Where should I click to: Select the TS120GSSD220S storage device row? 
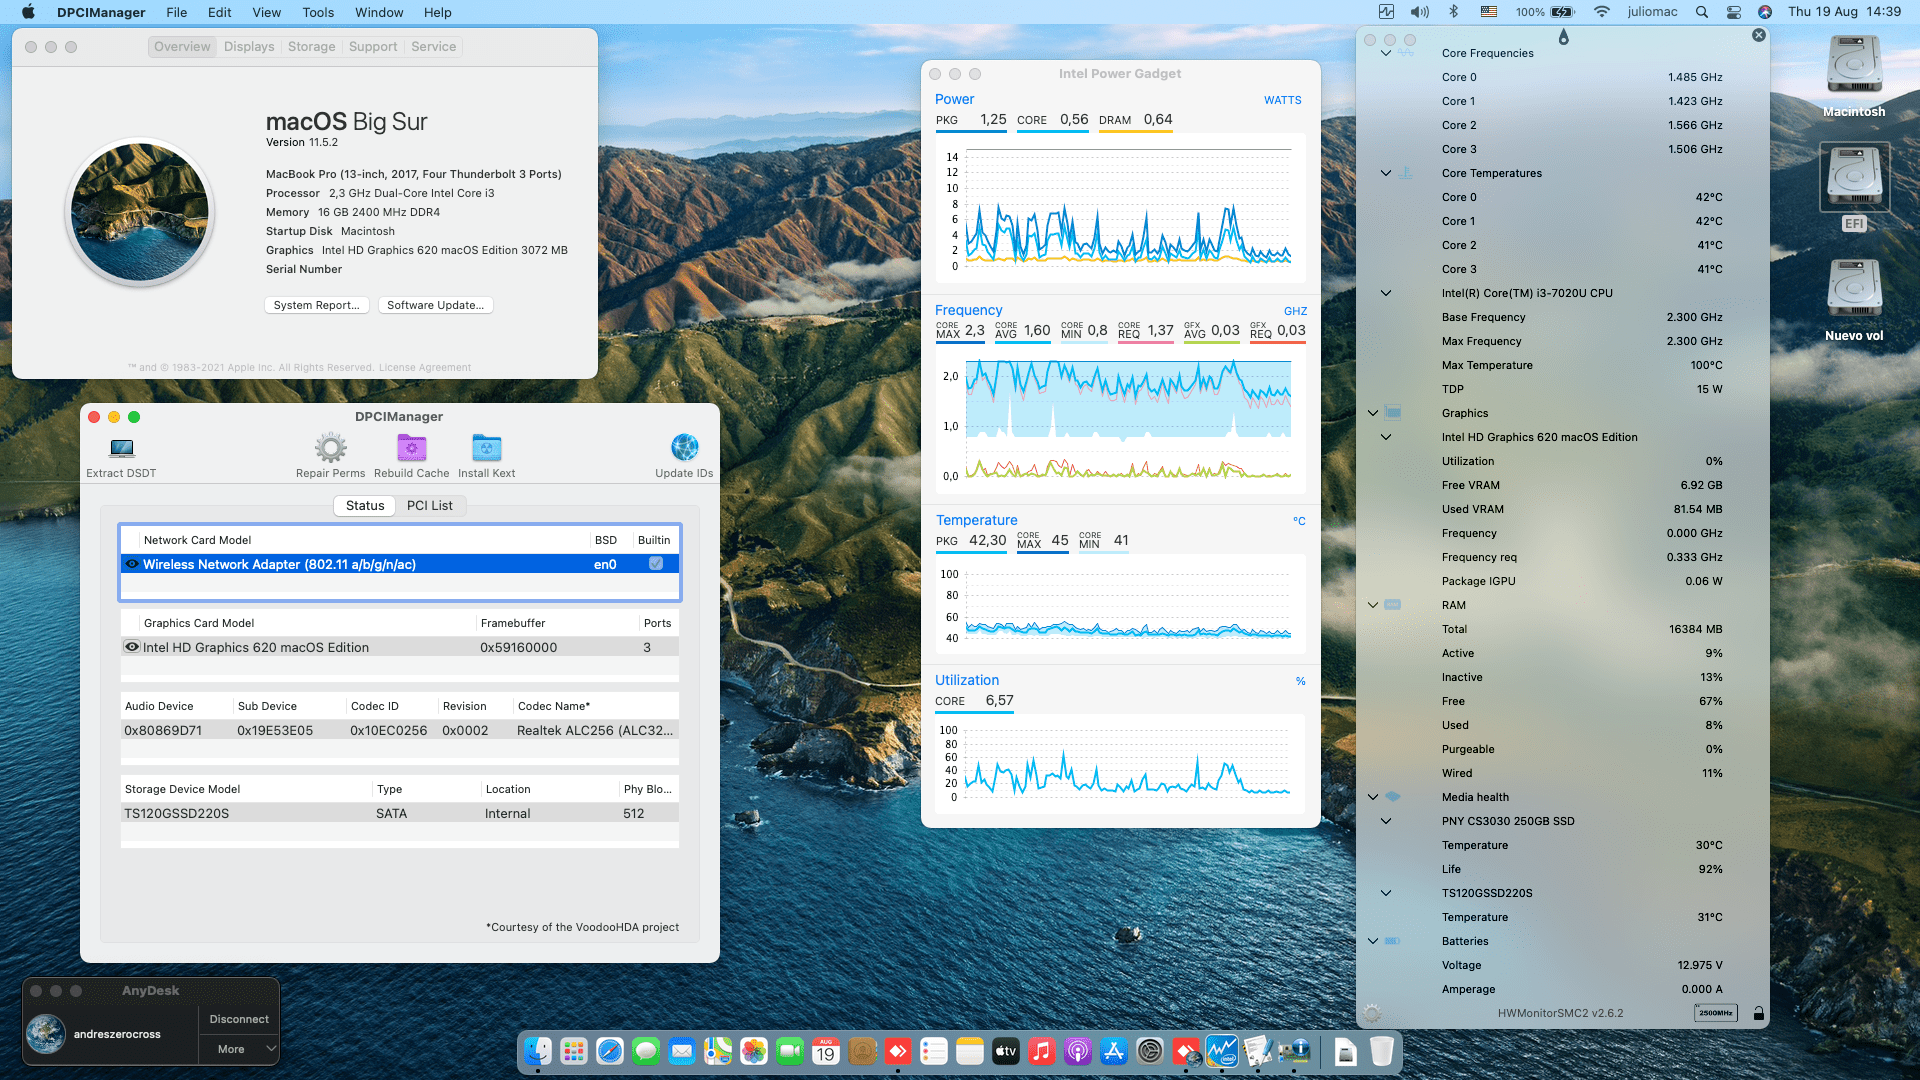point(400,813)
